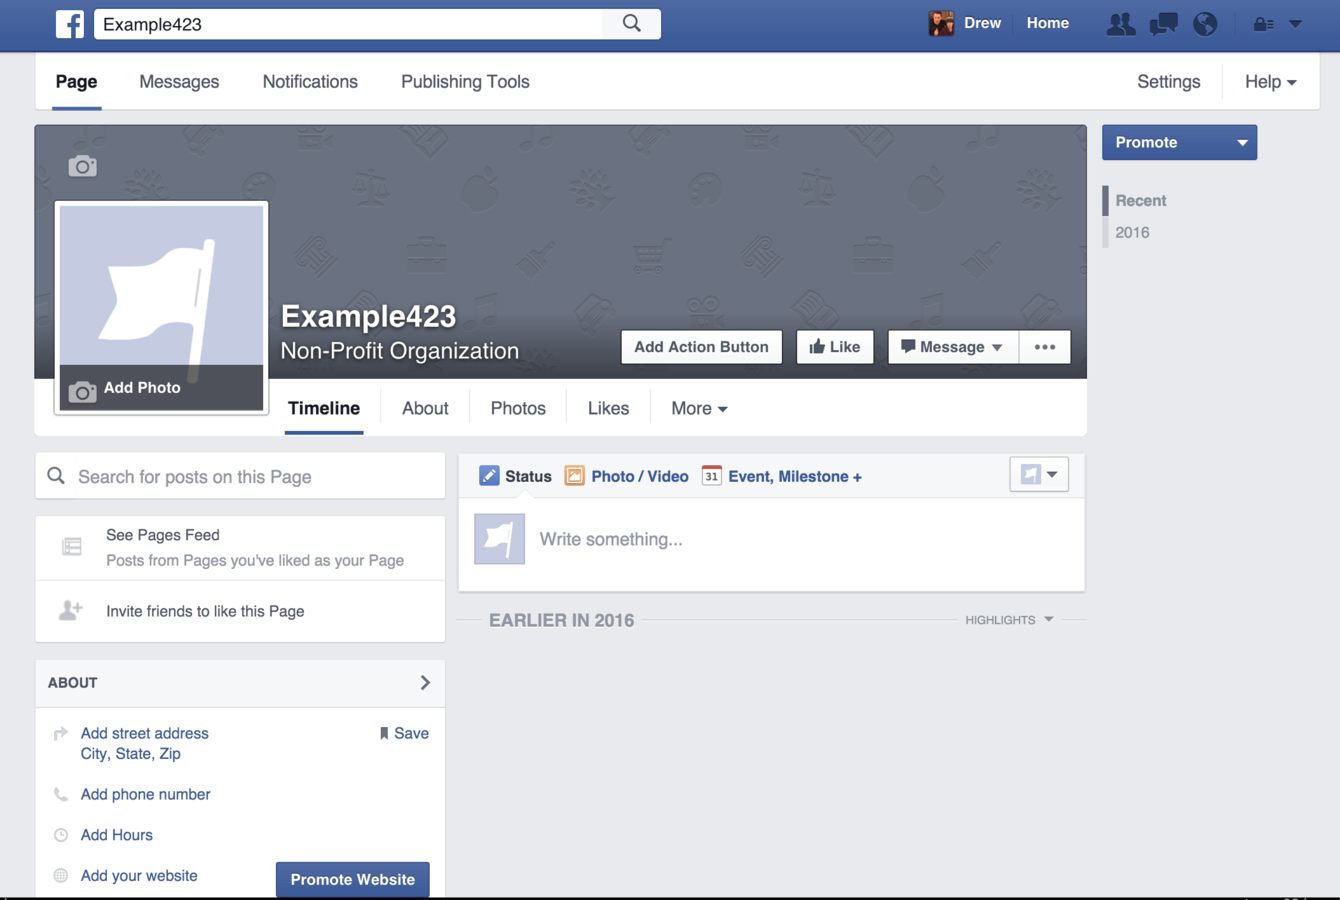Click the phone icon beside Add phone number

click(x=61, y=794)
